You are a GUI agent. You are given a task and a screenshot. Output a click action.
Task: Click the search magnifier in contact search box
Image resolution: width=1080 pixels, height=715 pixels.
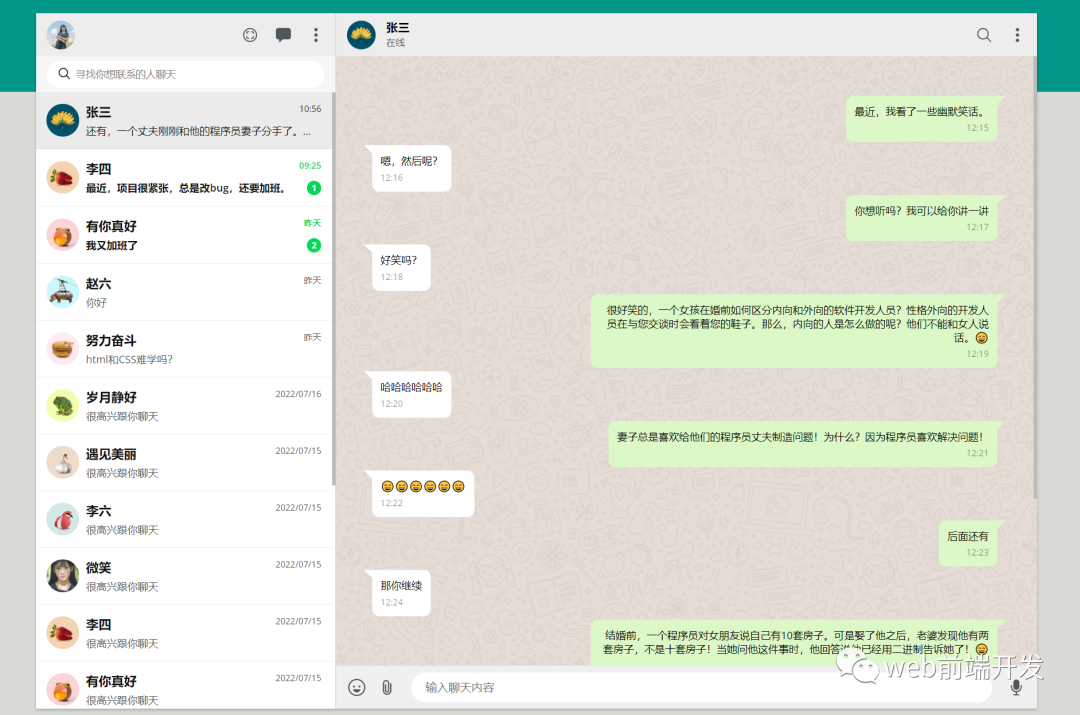click(x=64, y=74)
